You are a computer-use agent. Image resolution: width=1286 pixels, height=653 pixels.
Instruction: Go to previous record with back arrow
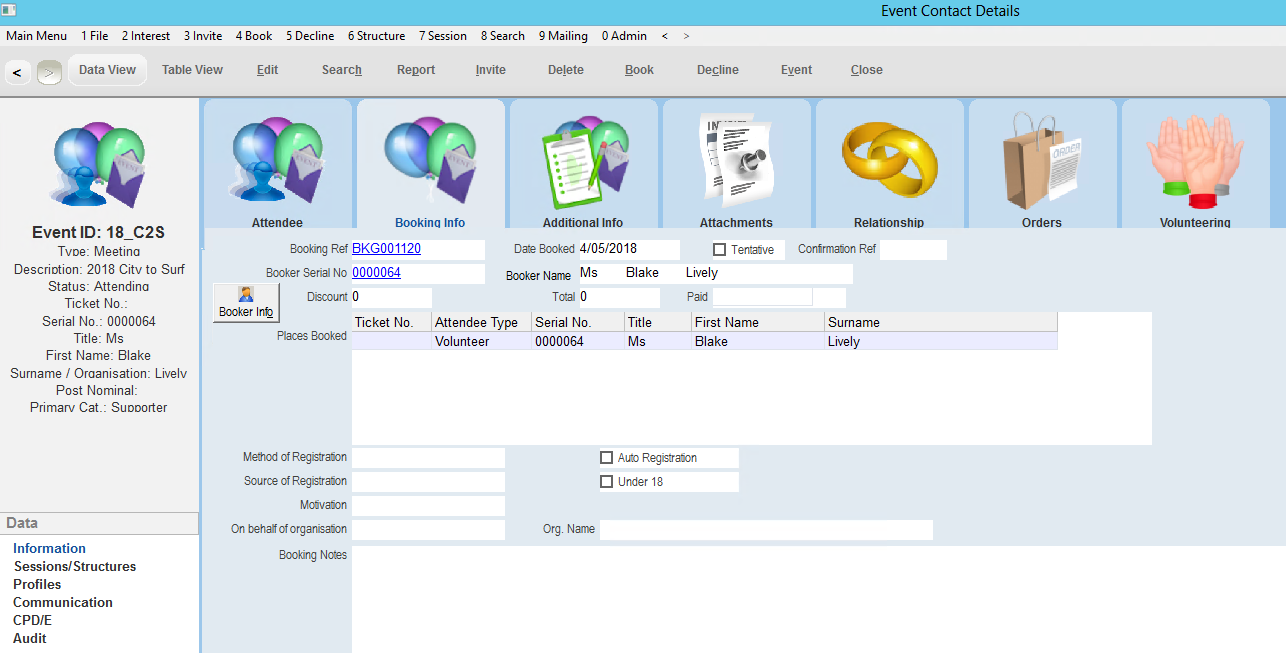tap(17, 72)
